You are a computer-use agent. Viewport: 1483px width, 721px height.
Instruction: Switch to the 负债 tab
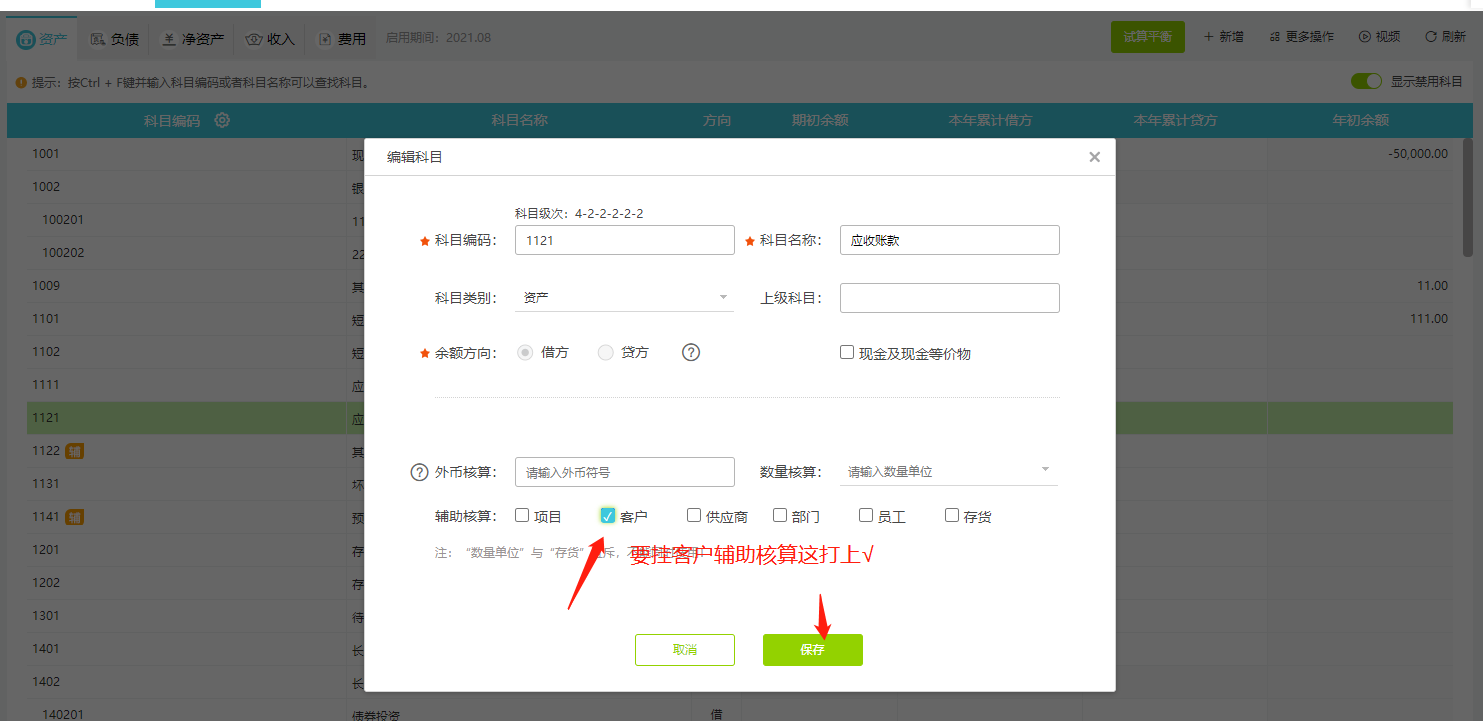[x=114, y=39]
